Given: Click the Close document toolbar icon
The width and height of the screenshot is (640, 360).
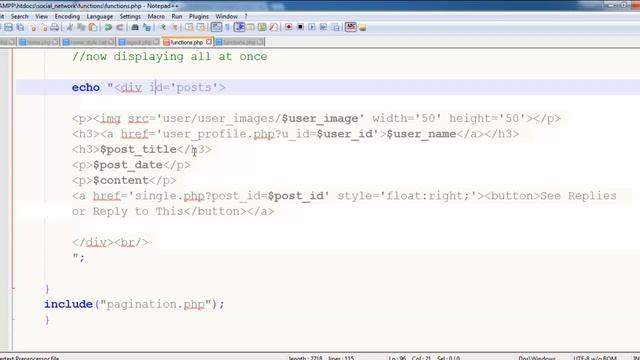Looking at the screenshot, I should click(33, 27).
